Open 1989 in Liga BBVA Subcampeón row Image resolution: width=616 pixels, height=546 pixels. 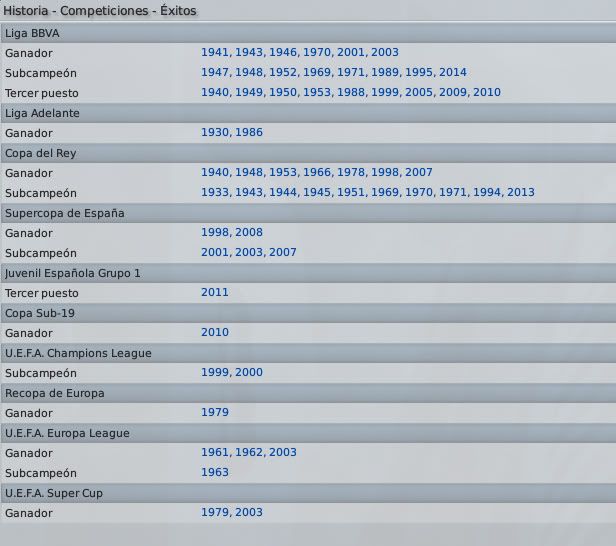[385, 72]
